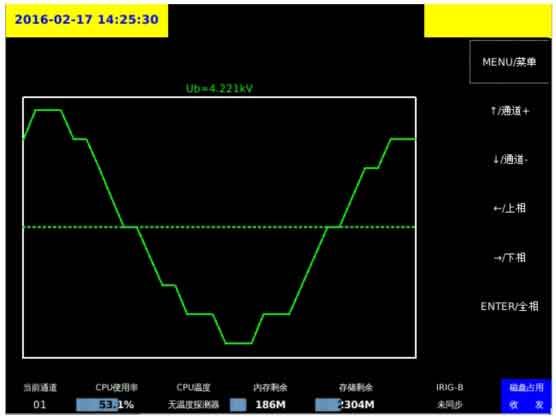Select ↑/通道+ to increase channel
Screen dimensions: 556x420
pos(510,111)
